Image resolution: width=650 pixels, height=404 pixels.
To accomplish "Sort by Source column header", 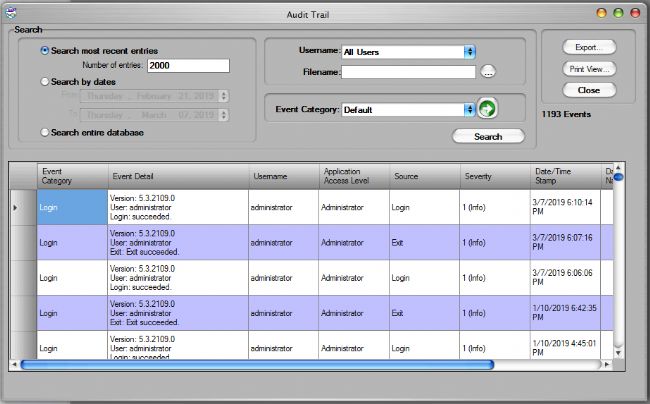I will pos(425,176).
